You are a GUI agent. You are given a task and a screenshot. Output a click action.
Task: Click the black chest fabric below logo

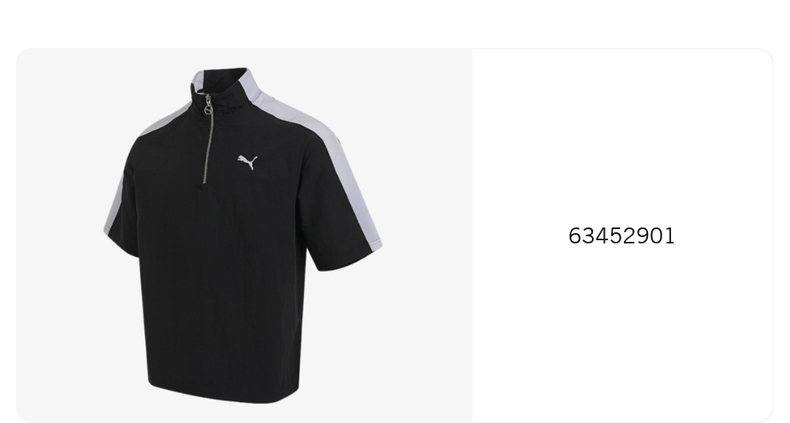point(252,212)
